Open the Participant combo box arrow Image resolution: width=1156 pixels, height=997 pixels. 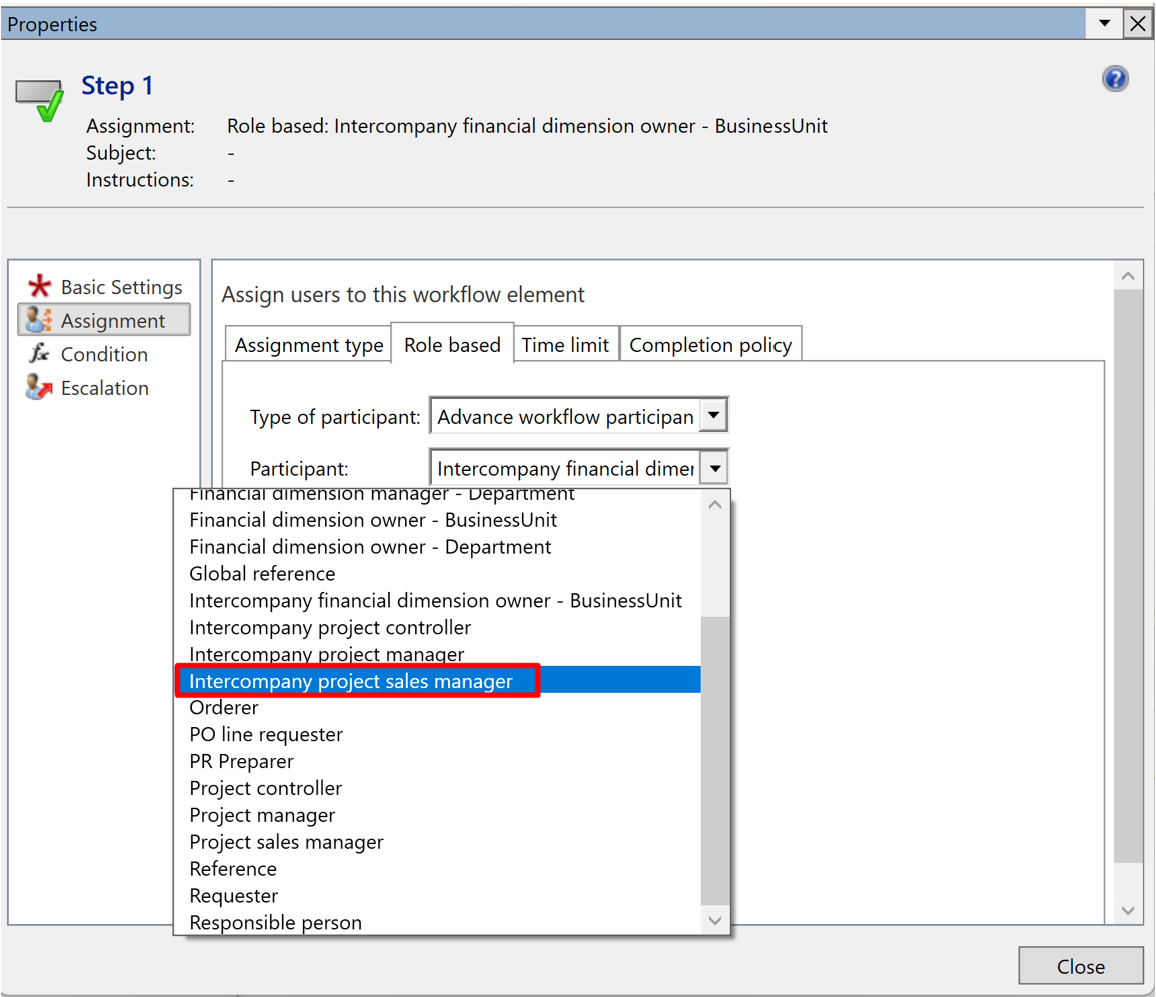click(x=714, y=468)
